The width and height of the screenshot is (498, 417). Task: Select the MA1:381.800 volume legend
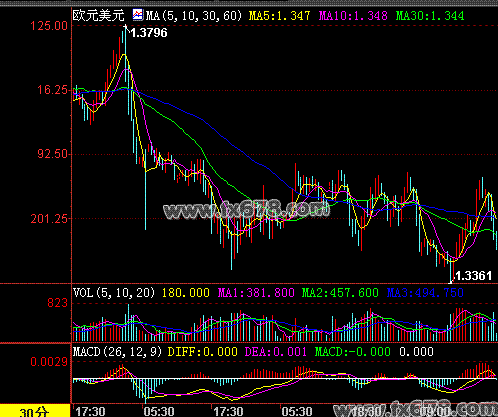tap(256, 293)
